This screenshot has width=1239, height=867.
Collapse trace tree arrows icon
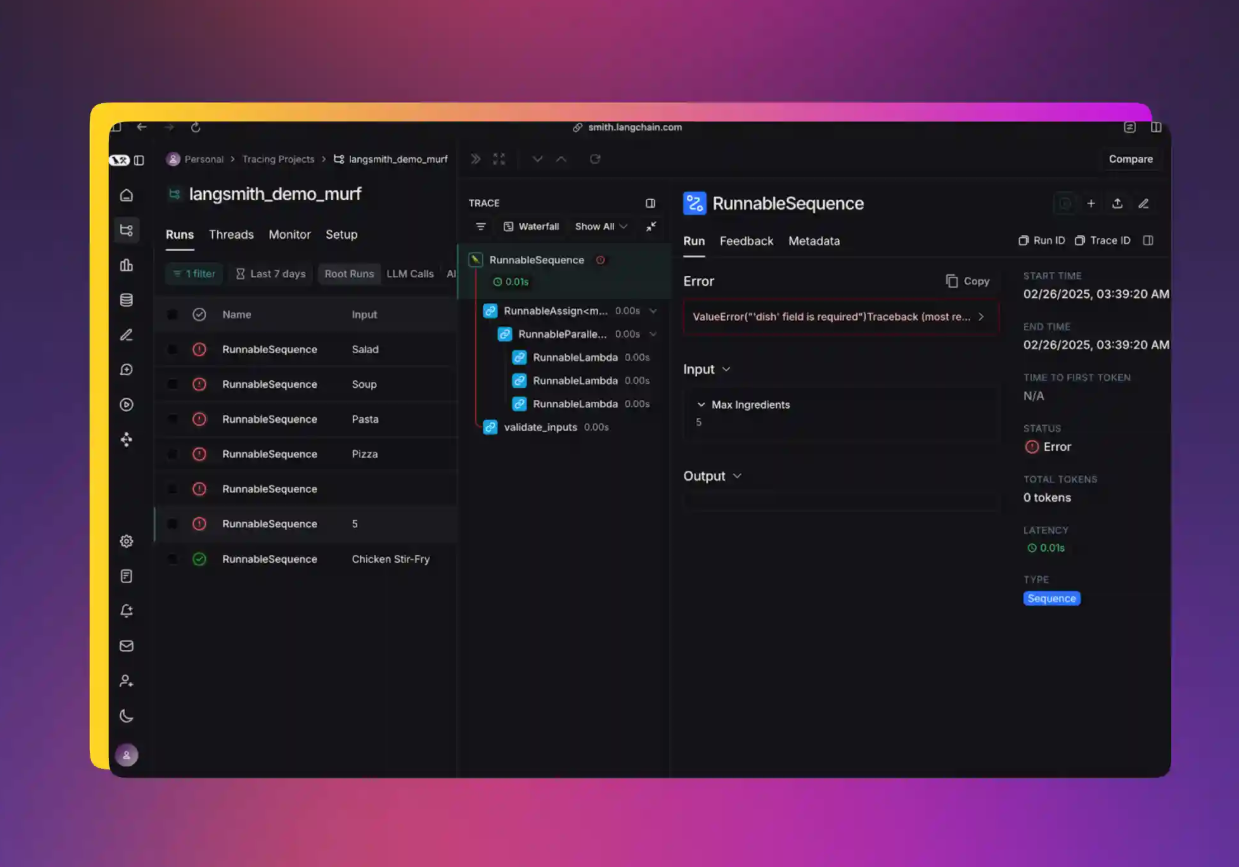[651, 227]
